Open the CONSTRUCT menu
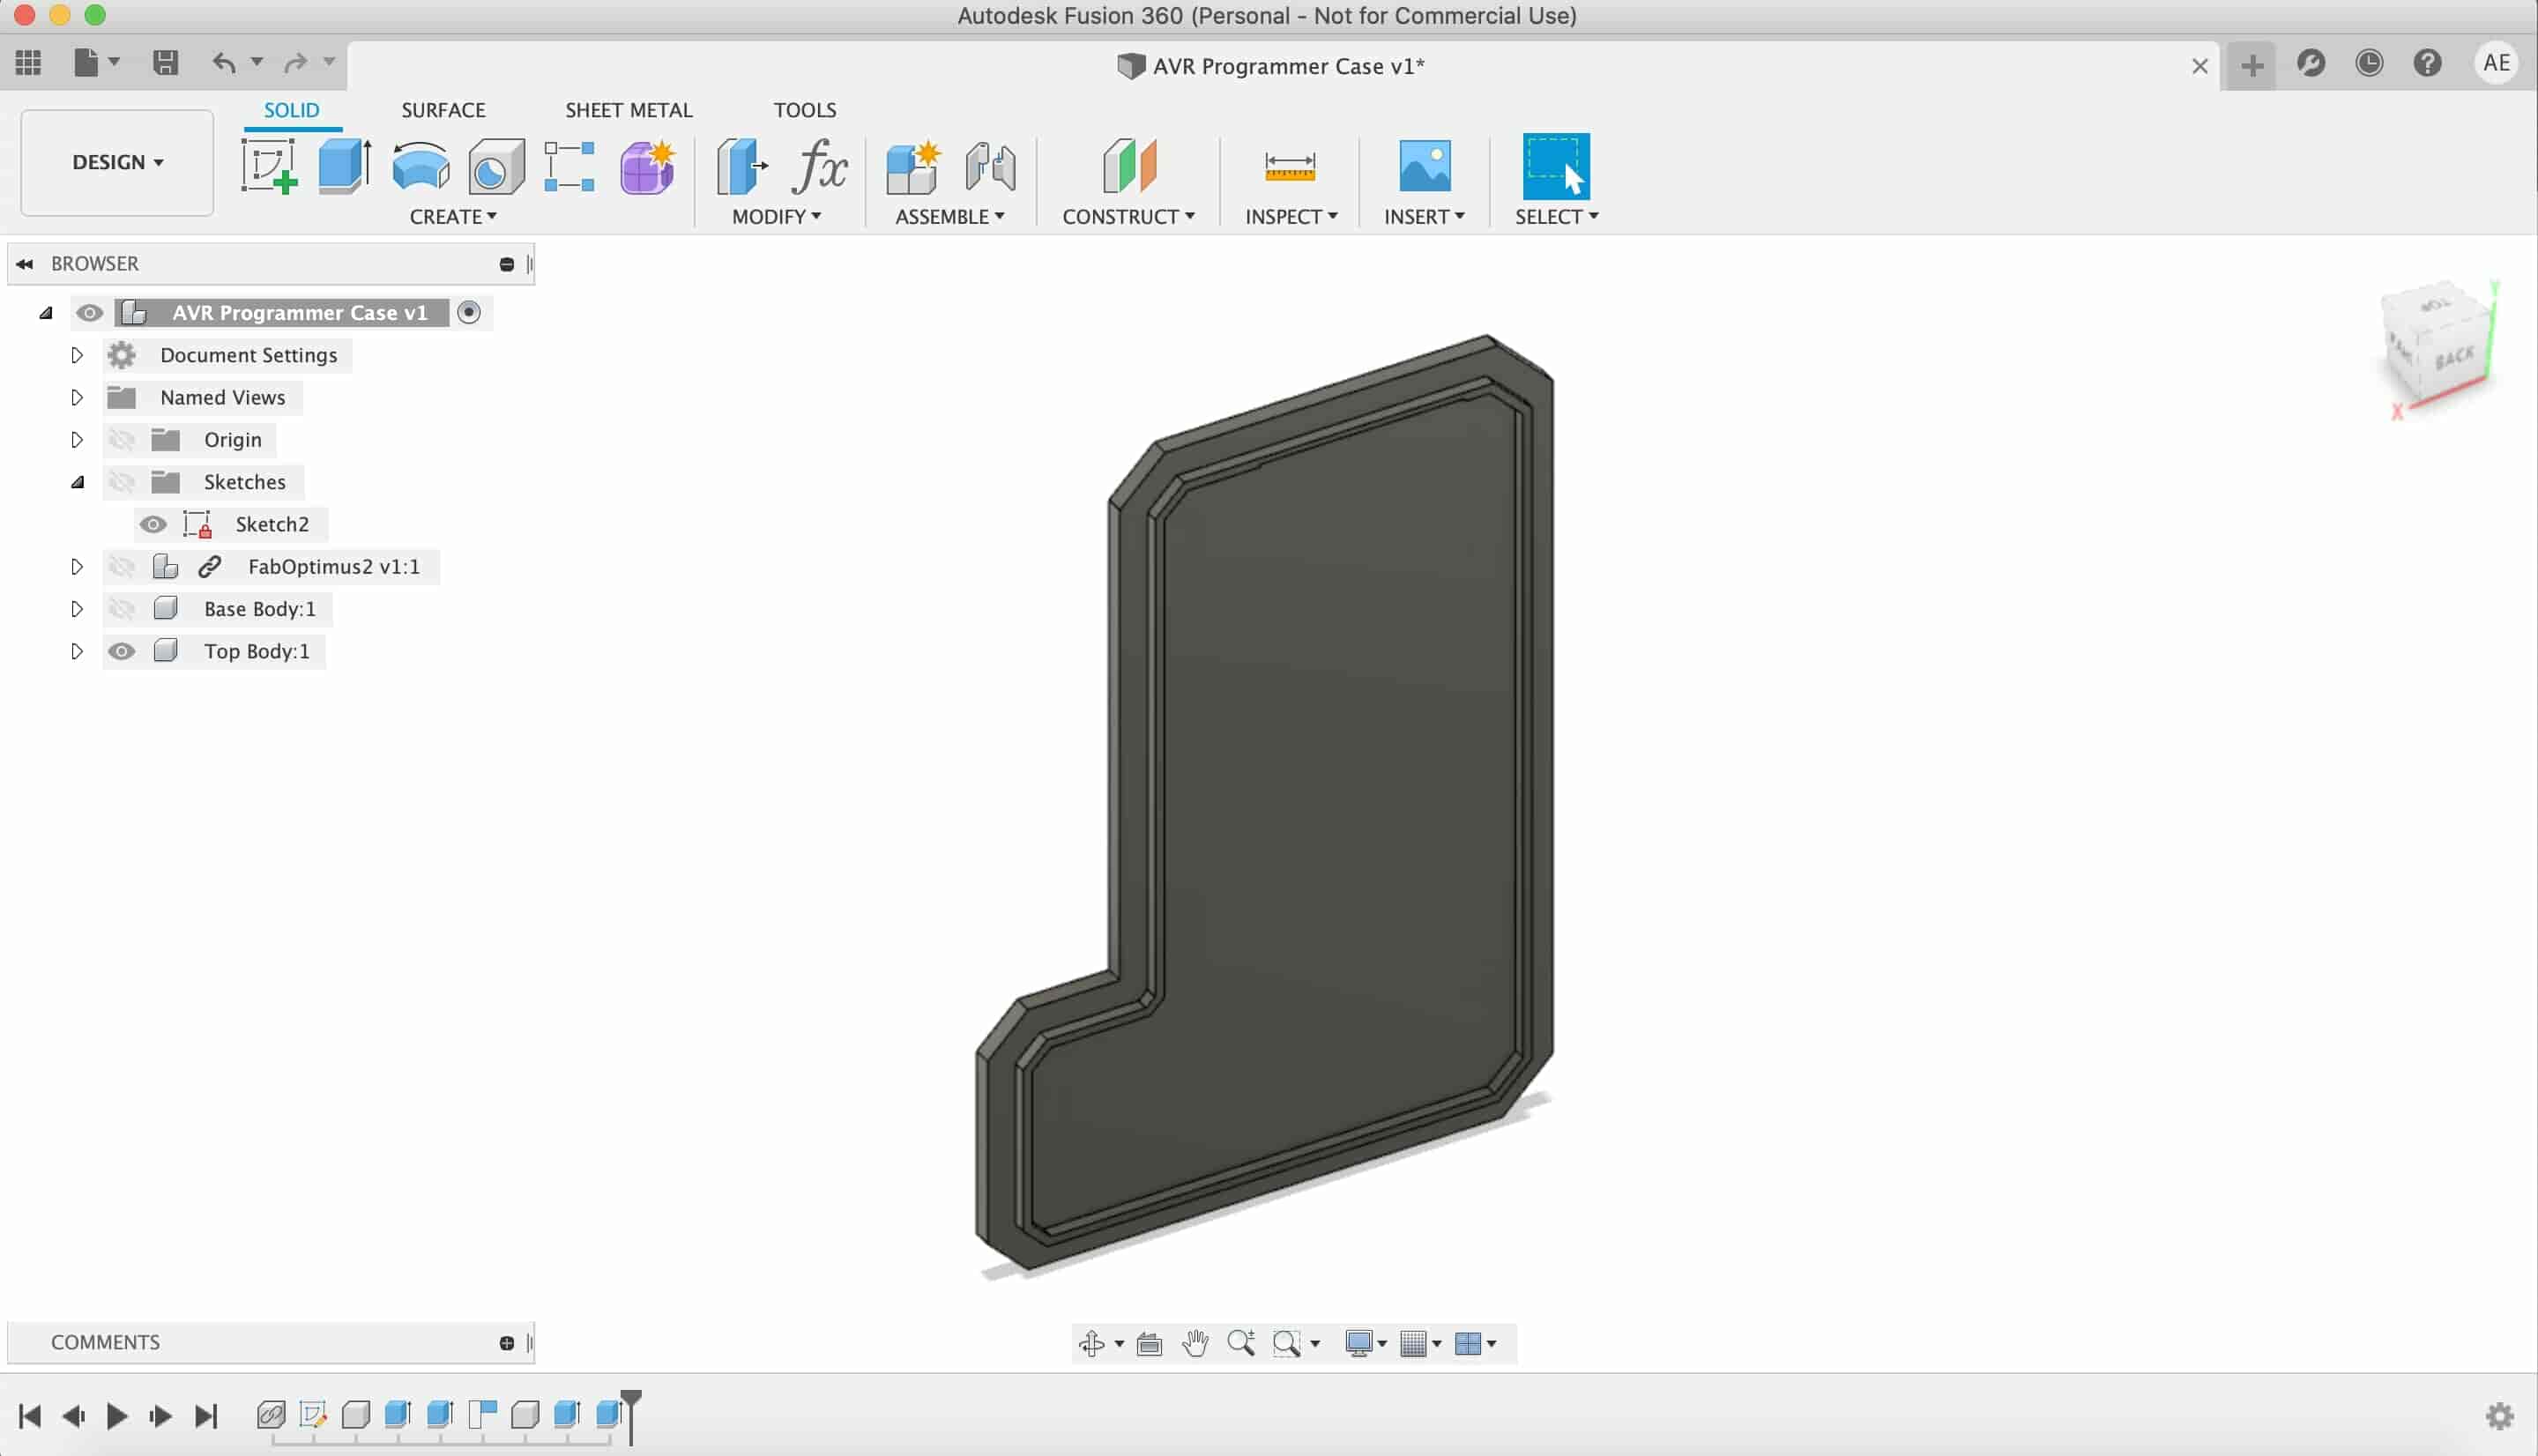Image resolution: width=2538 pixels, height=1456 pixels. [1129, 217]
